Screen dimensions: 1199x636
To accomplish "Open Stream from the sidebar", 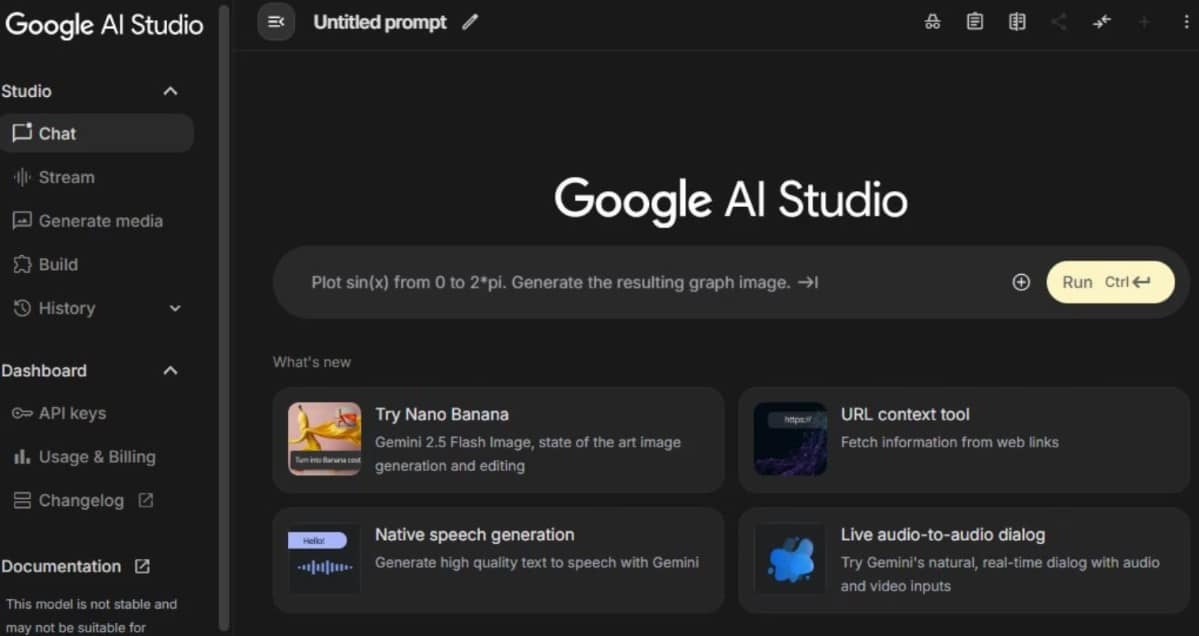I will (67, 177).
